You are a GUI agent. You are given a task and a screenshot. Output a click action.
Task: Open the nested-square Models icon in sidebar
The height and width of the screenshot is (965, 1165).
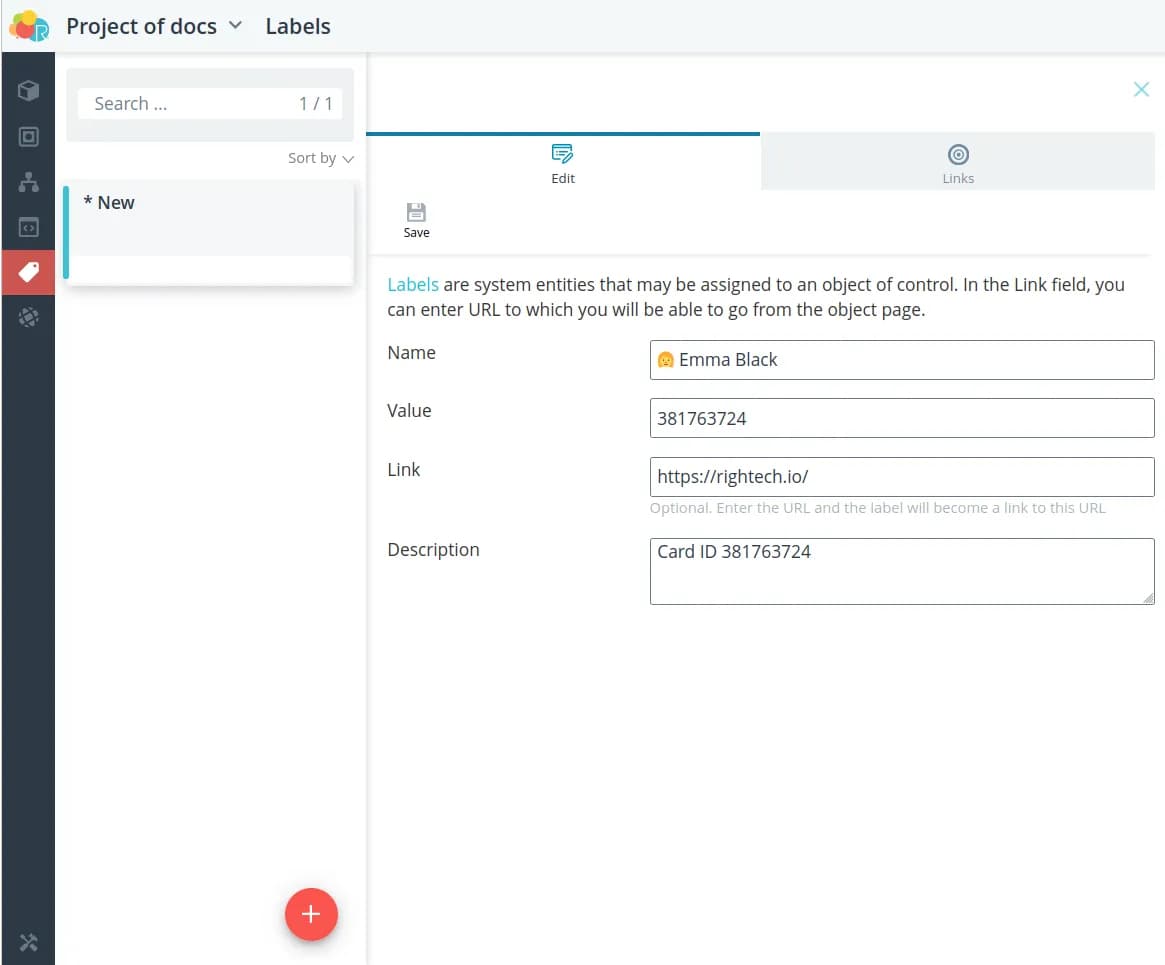point(29,137)
